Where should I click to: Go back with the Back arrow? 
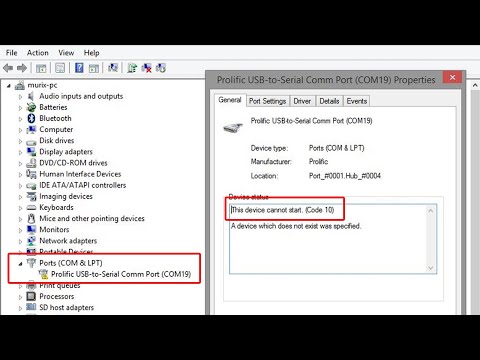(x=8, y=68)
